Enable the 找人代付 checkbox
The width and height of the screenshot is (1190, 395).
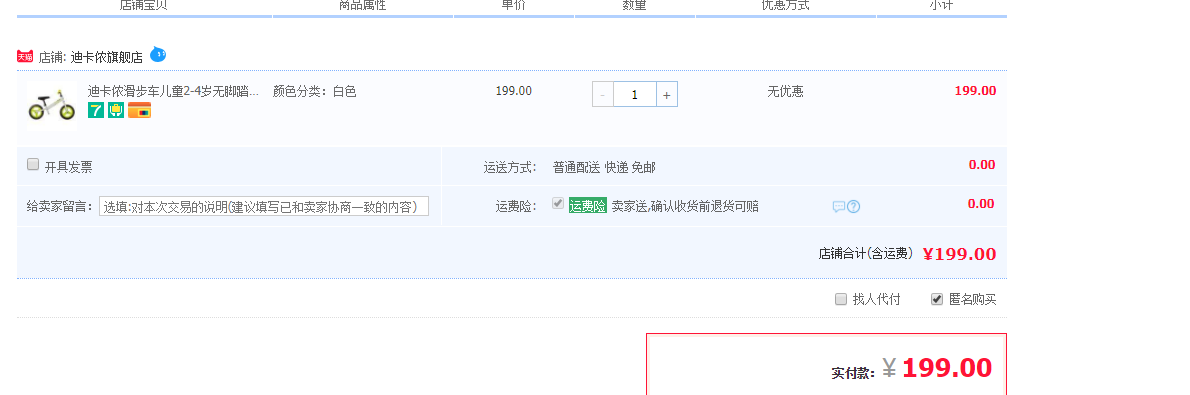tap(841, 299)
